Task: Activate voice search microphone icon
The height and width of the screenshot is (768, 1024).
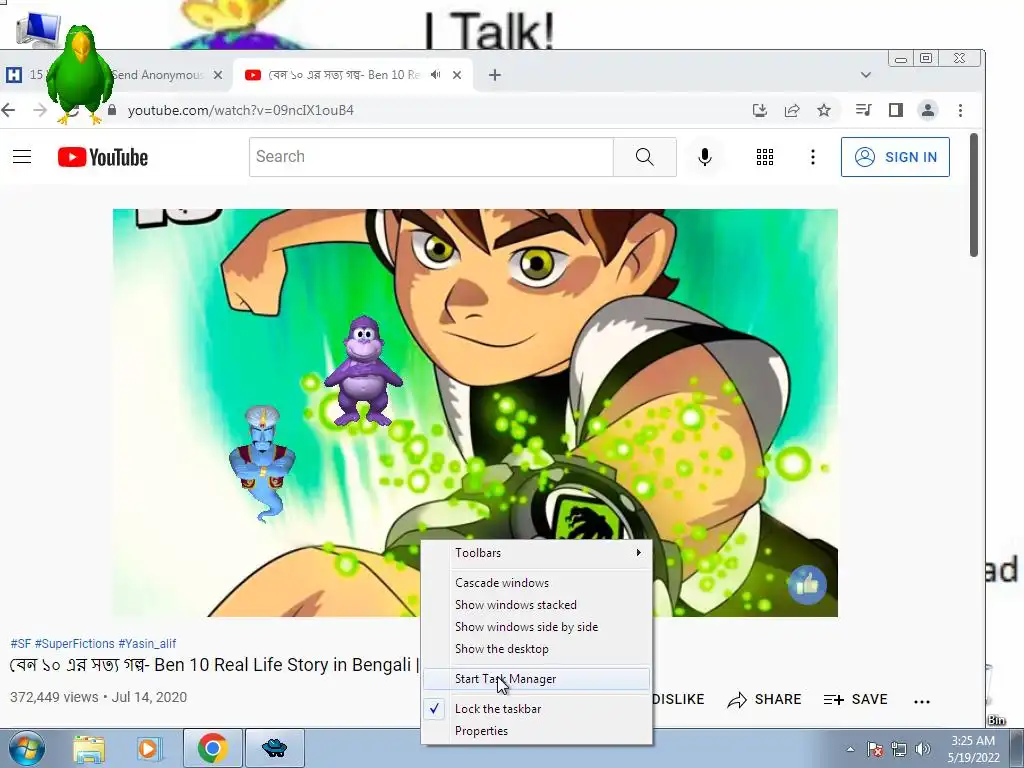Action: [x=705, y=157]
